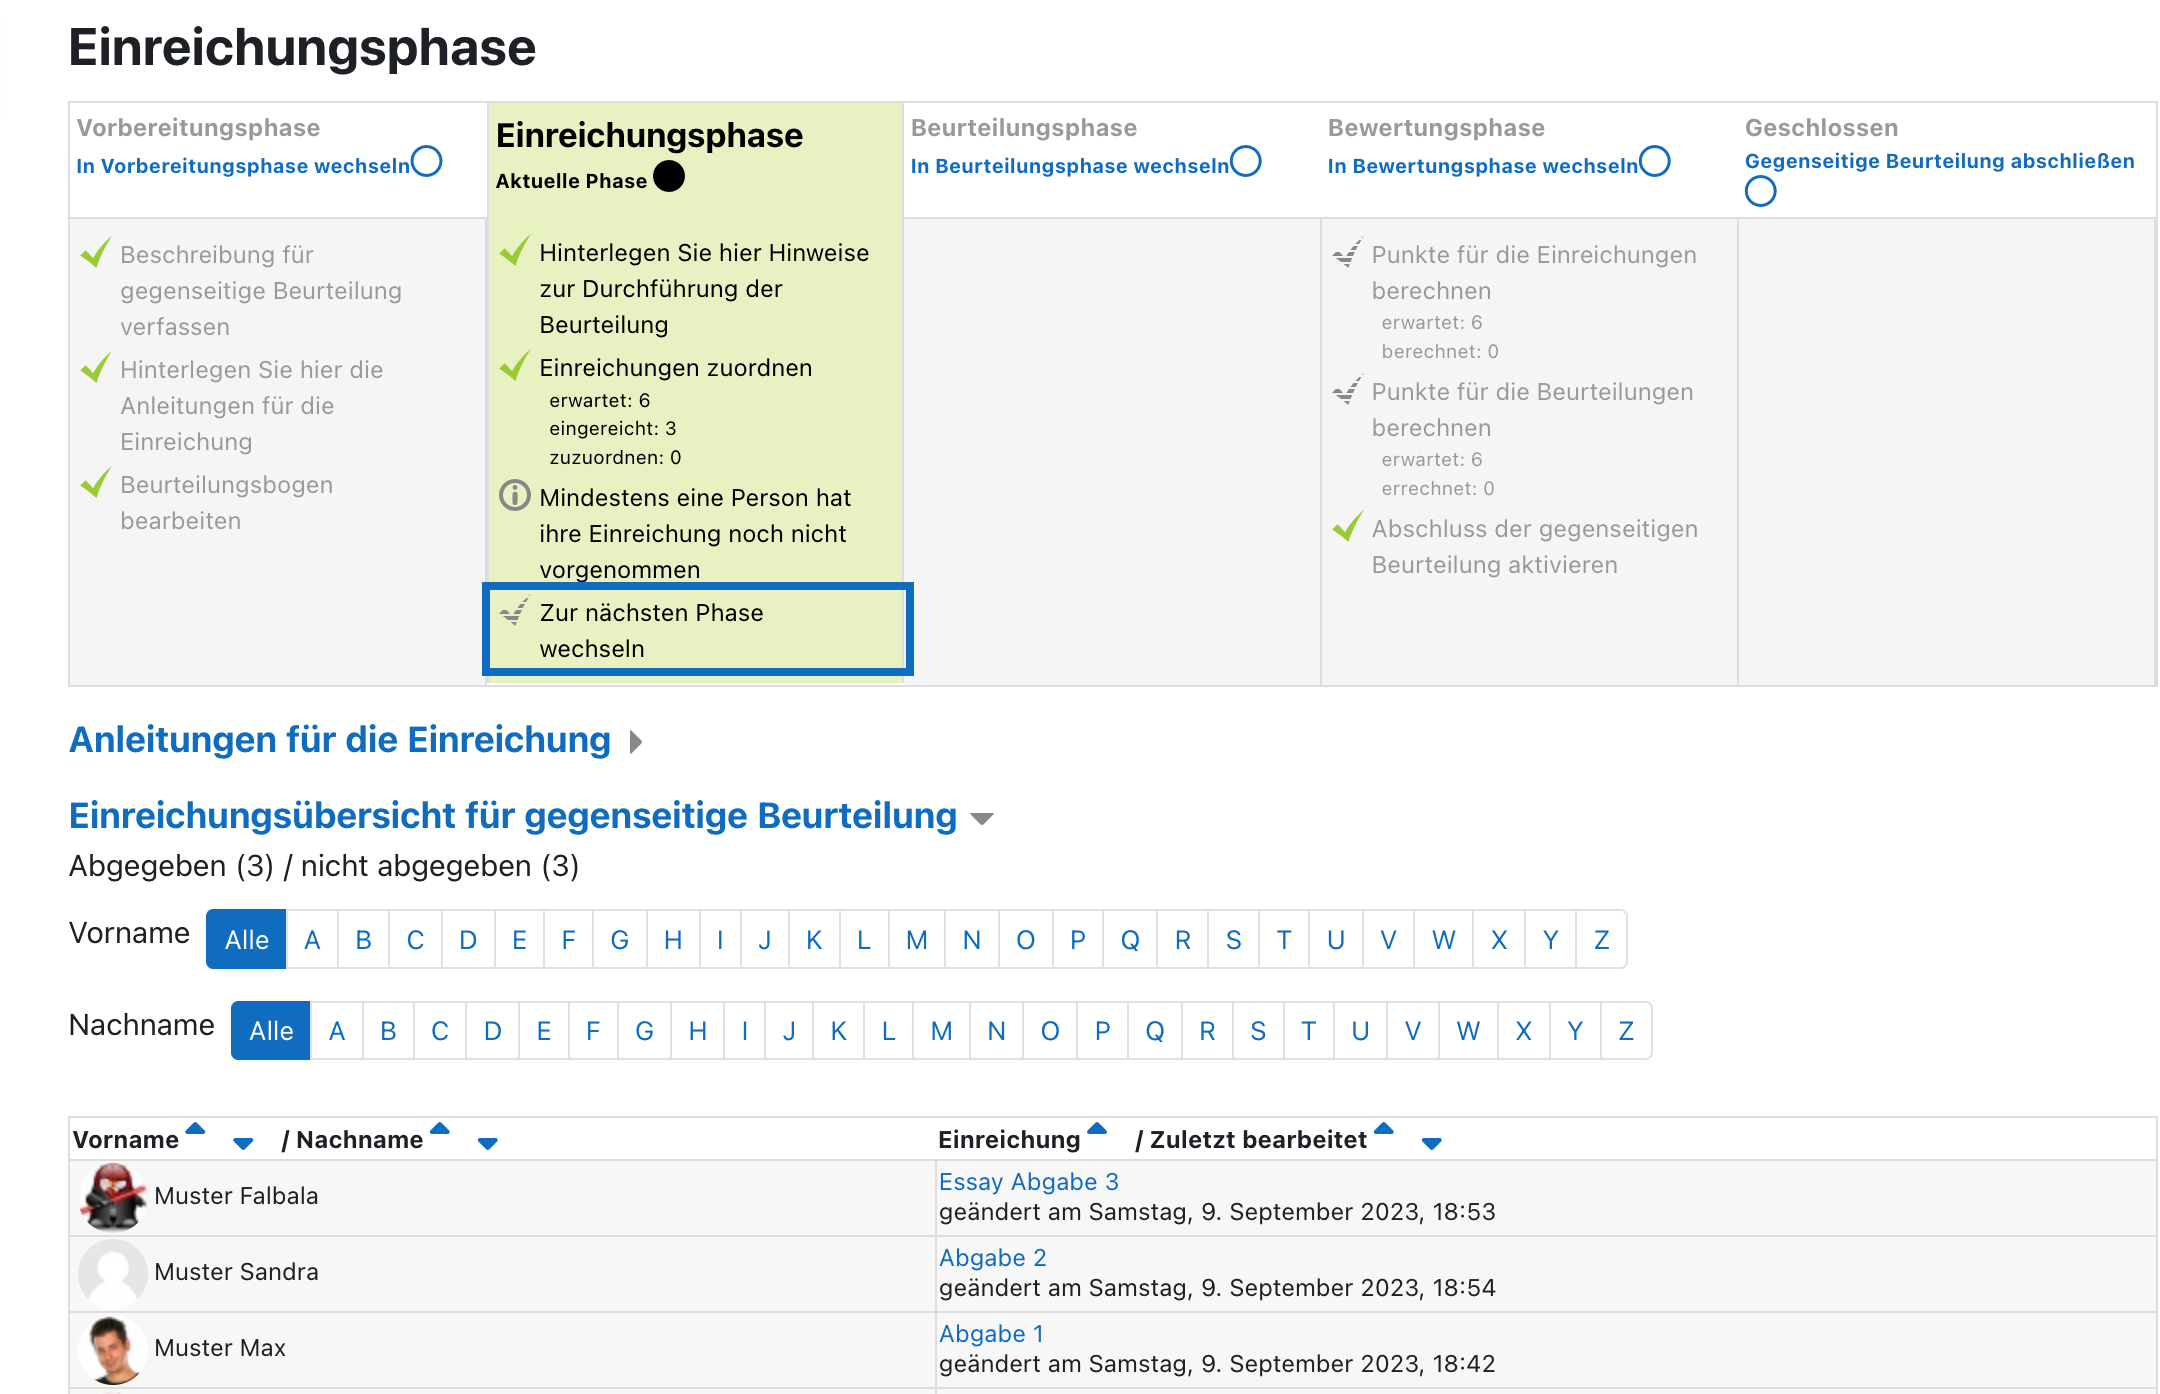Select Alle in the Vorname filter

[246, 939]
